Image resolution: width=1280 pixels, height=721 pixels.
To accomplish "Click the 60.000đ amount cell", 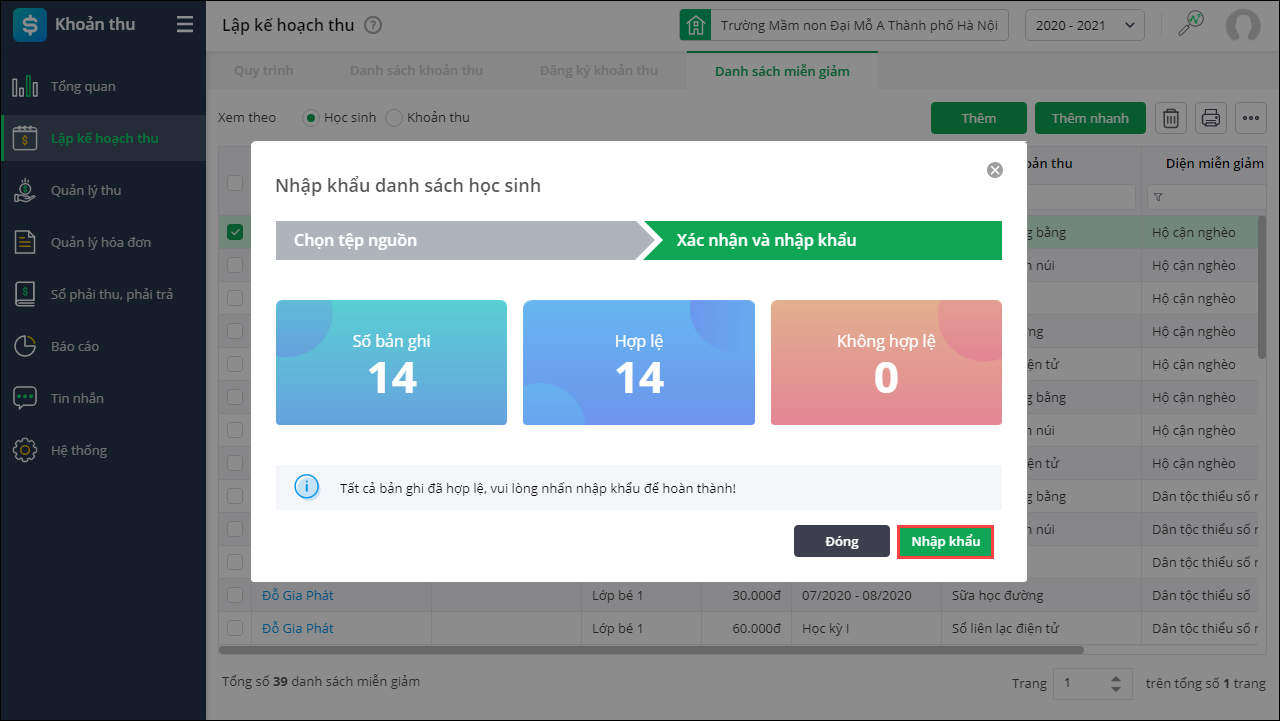I will 747,628.
